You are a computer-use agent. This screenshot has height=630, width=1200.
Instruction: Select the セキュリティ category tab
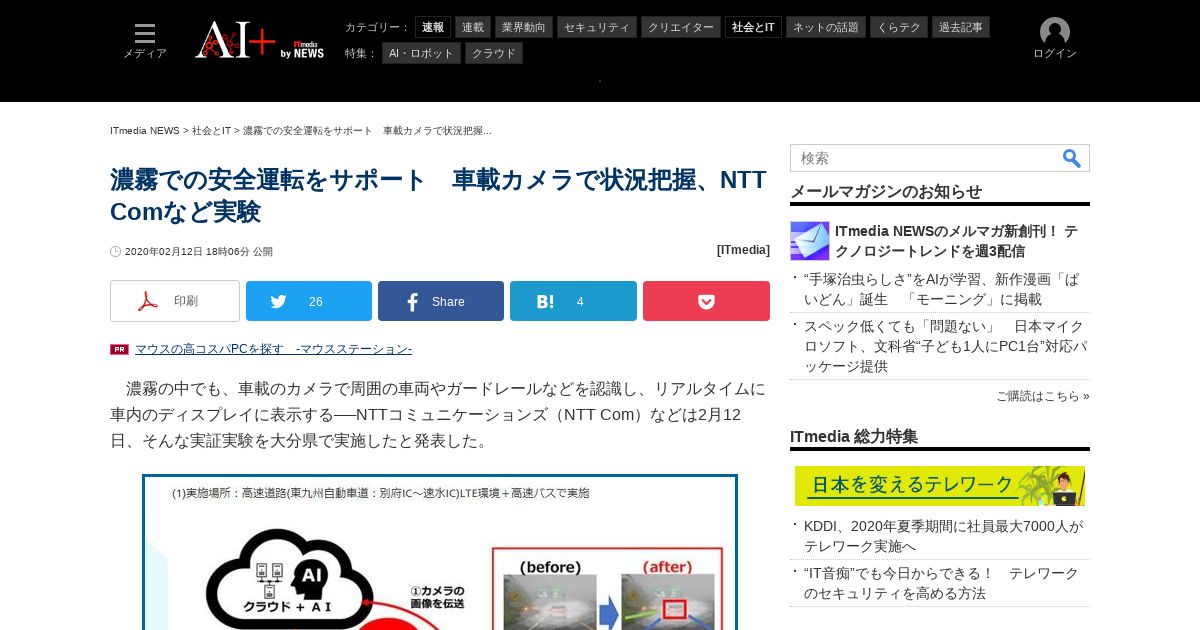(x=597, y=27)
